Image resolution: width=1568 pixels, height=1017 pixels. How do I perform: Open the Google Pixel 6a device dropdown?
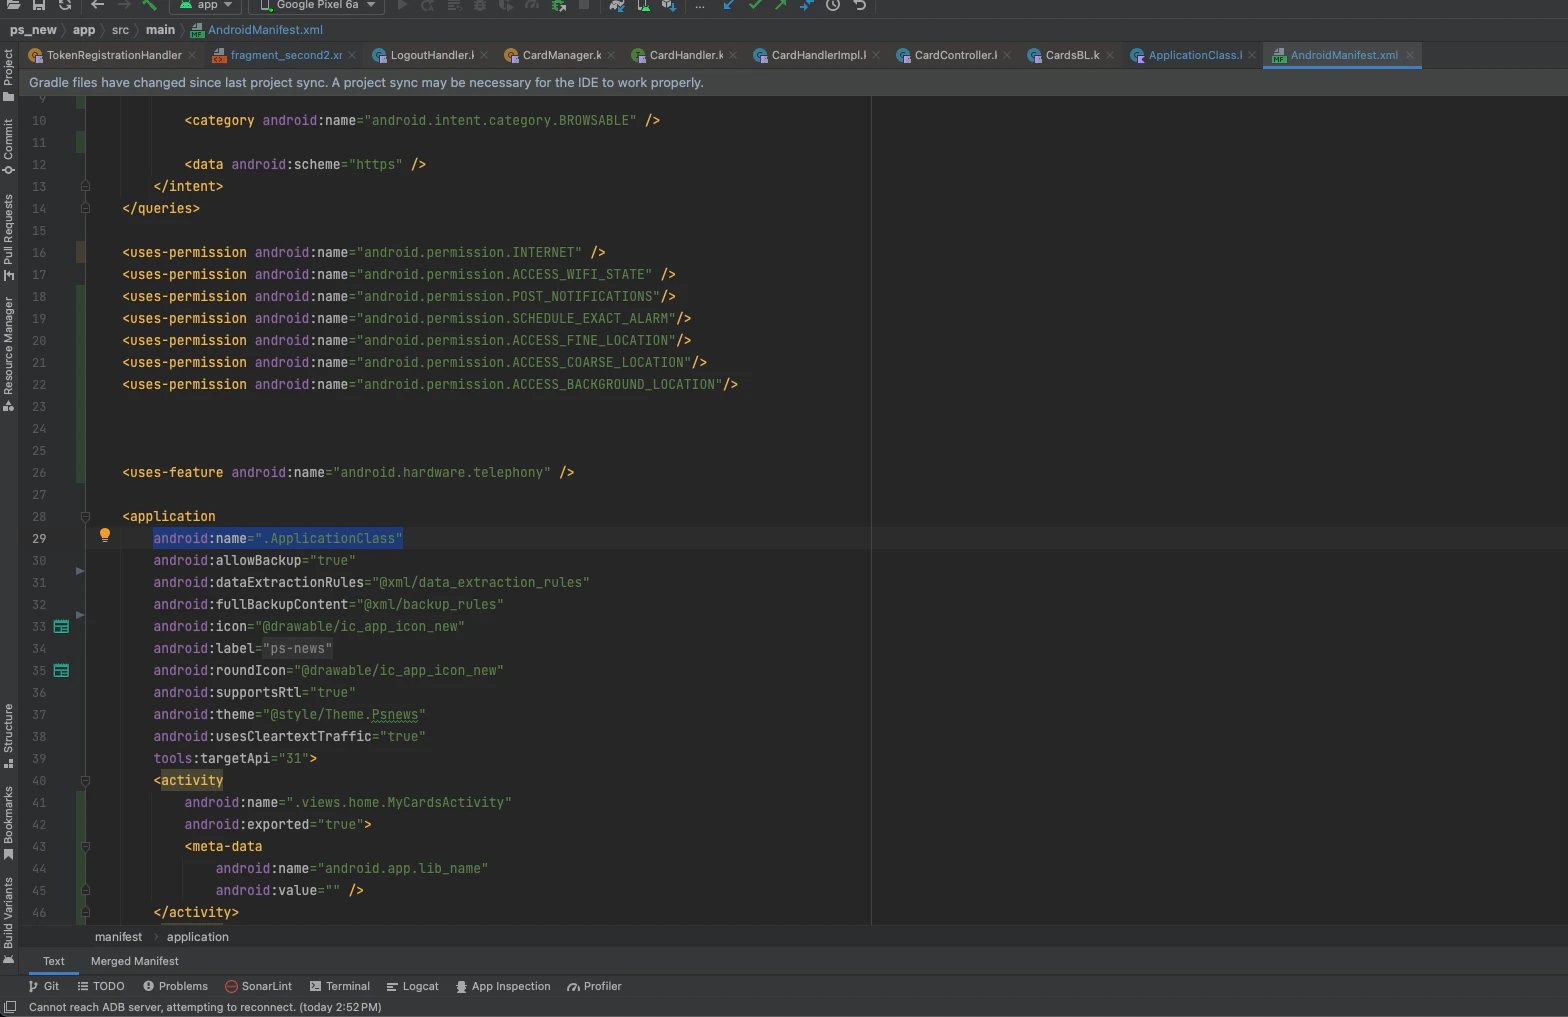[317, 5]
